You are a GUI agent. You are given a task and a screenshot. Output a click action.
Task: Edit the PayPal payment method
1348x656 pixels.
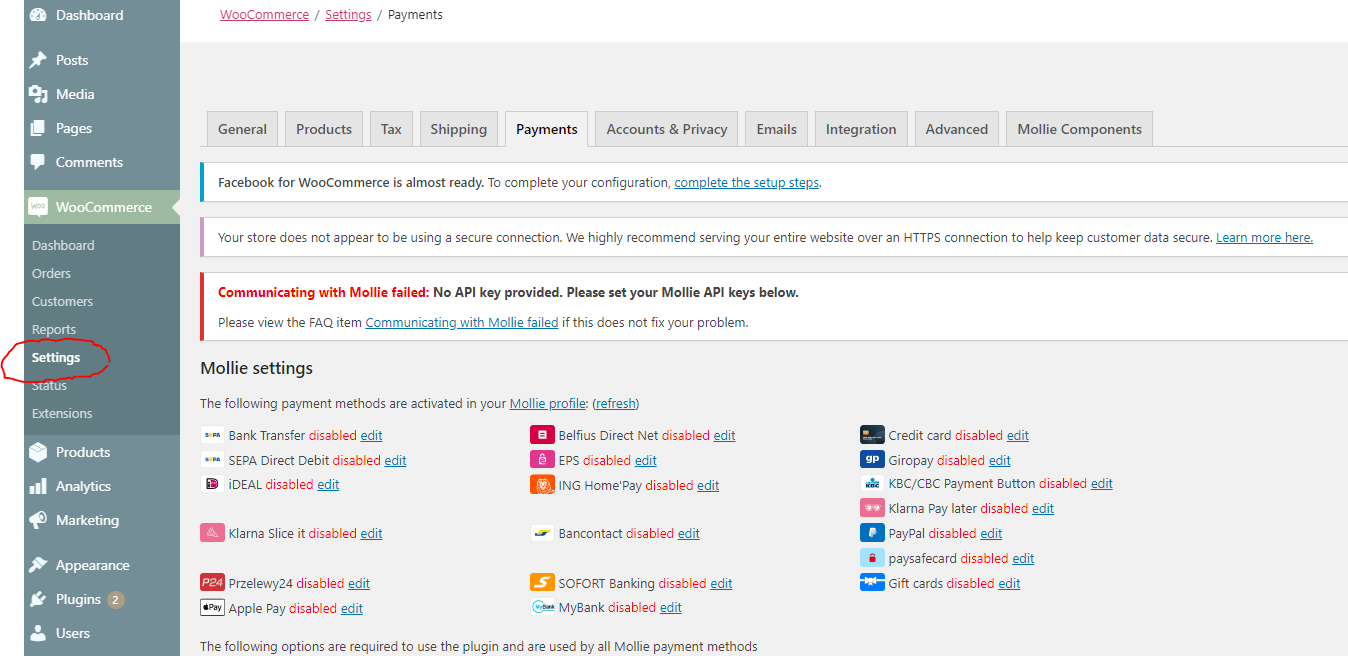991,534
